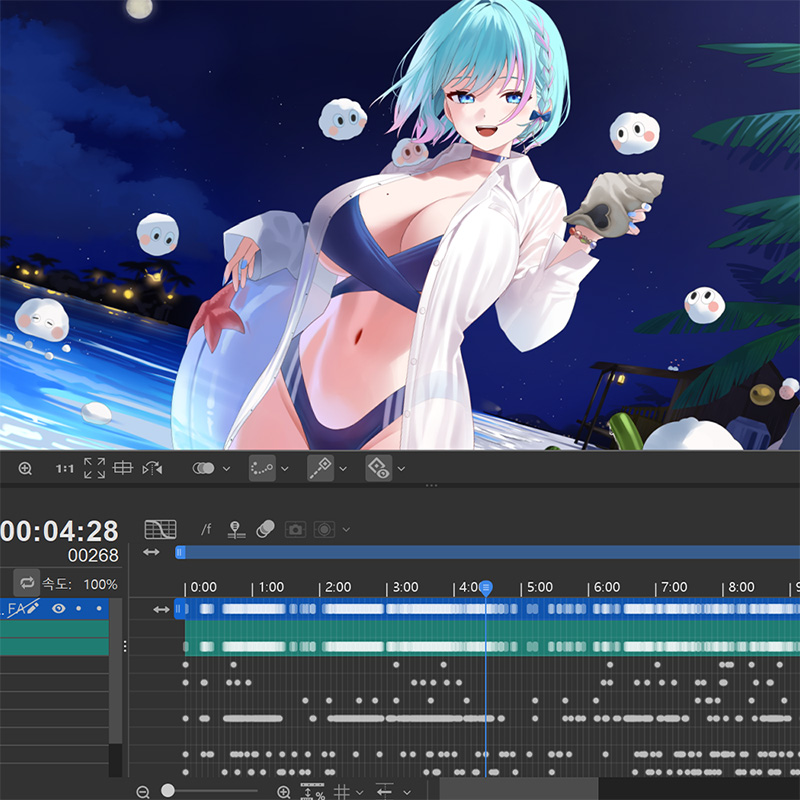The width and height of the screenshot is (800, 800).
Task: Jump to 7:00 on the time ruler
Action: (674, 587)
